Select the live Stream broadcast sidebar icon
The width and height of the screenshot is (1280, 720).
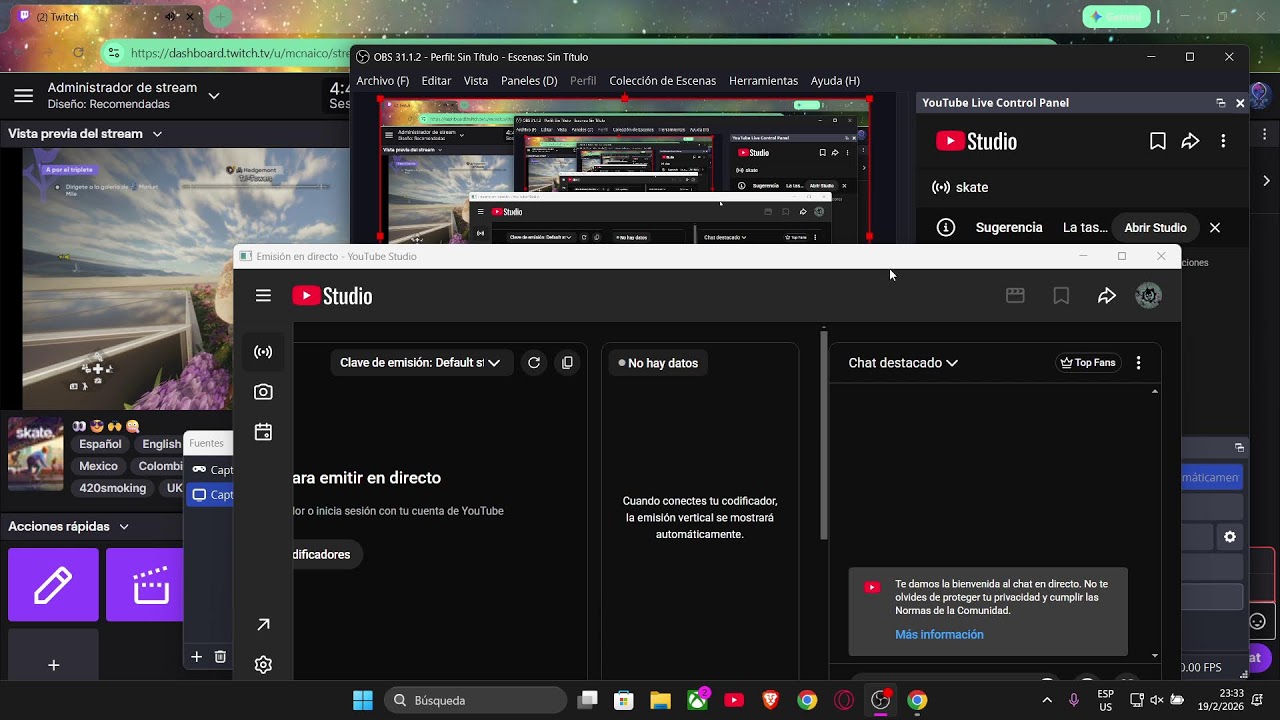pyautogui.click(x=263, y=352)
